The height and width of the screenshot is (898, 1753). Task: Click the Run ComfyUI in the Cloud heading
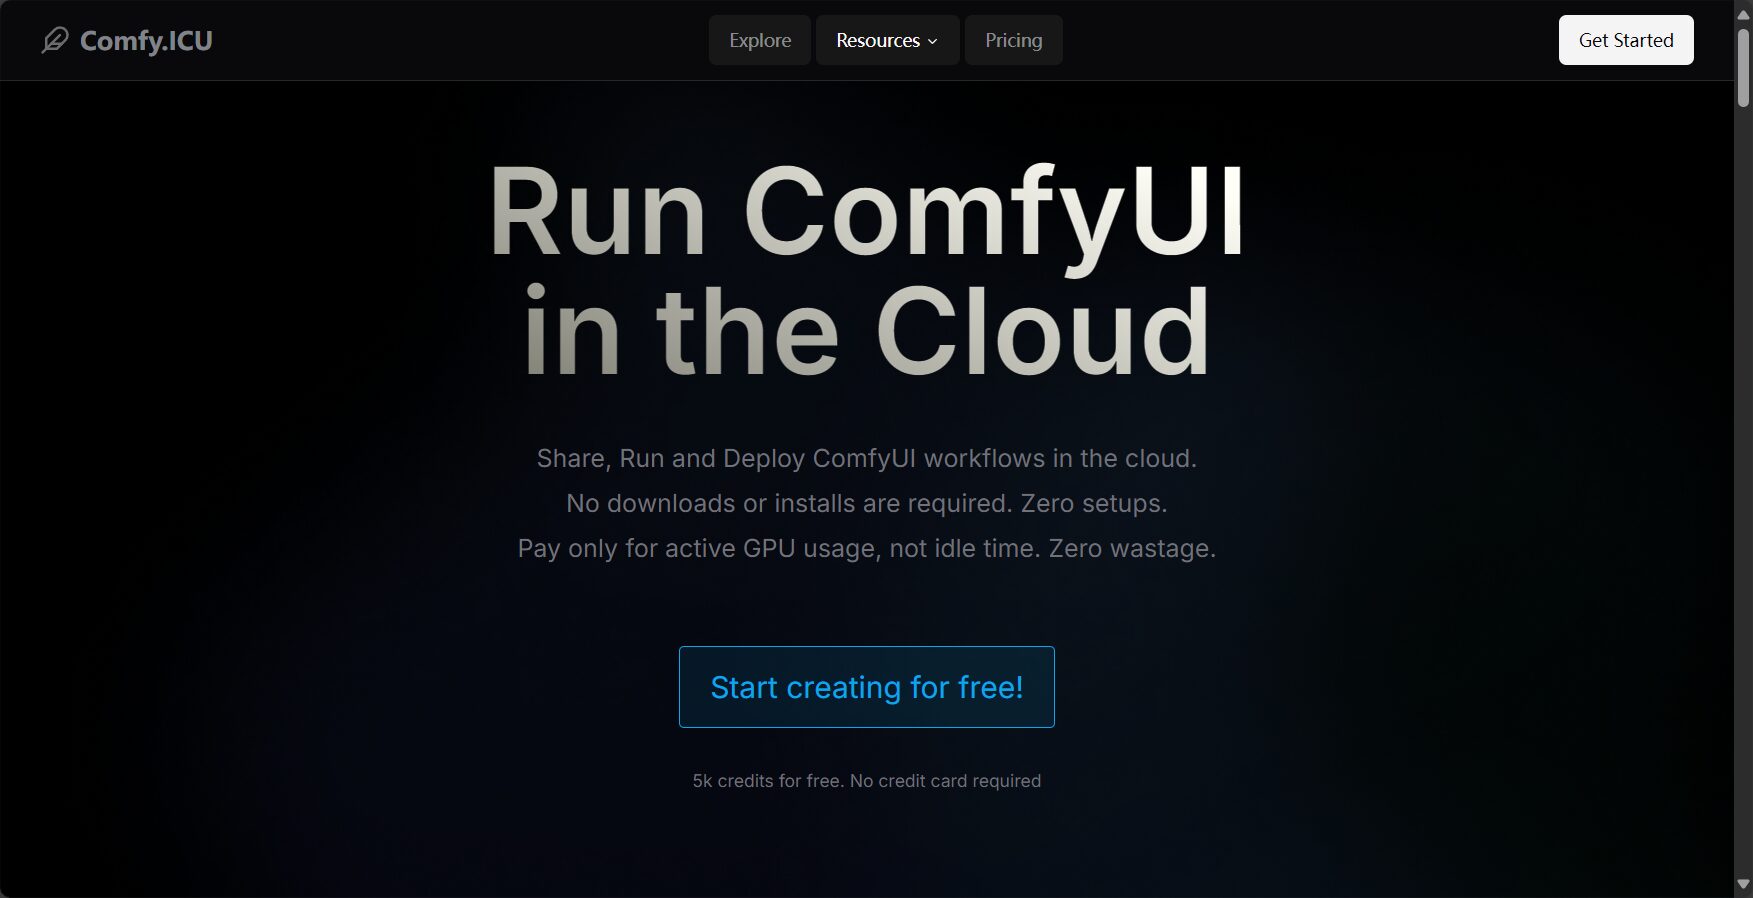point(867,270)
